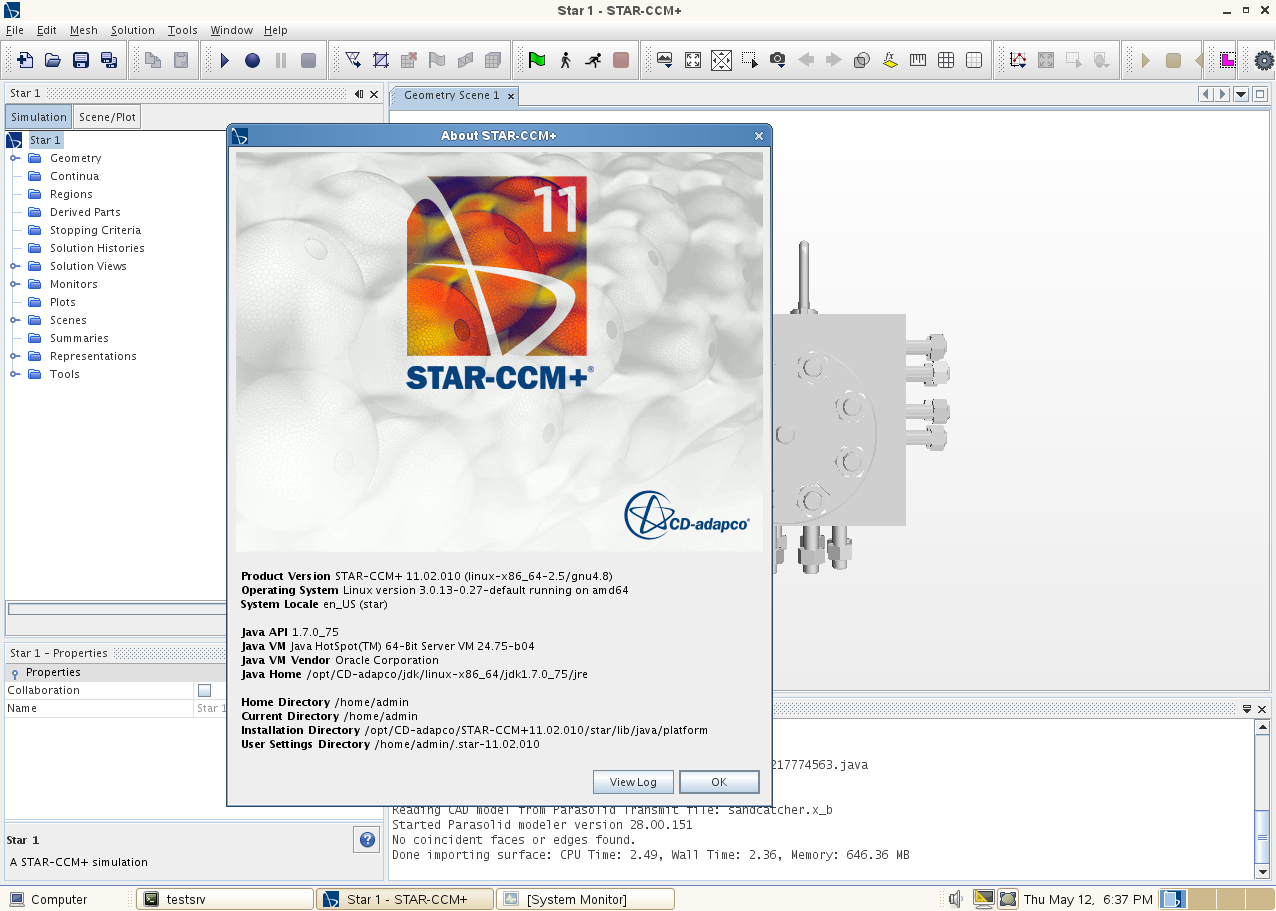1276x911 pixels.
Task: Expand the Scenes tree node
Action: coord(15,320)
